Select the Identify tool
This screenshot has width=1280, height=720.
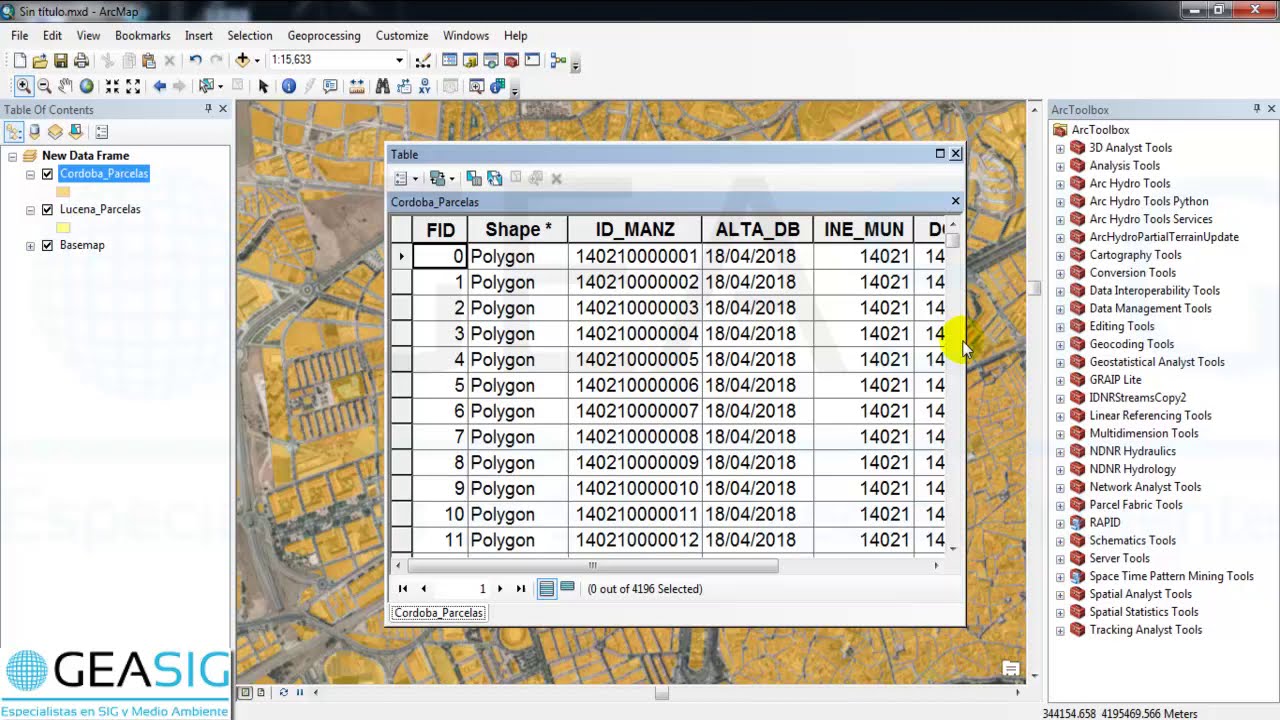click(x=289, y=87)
